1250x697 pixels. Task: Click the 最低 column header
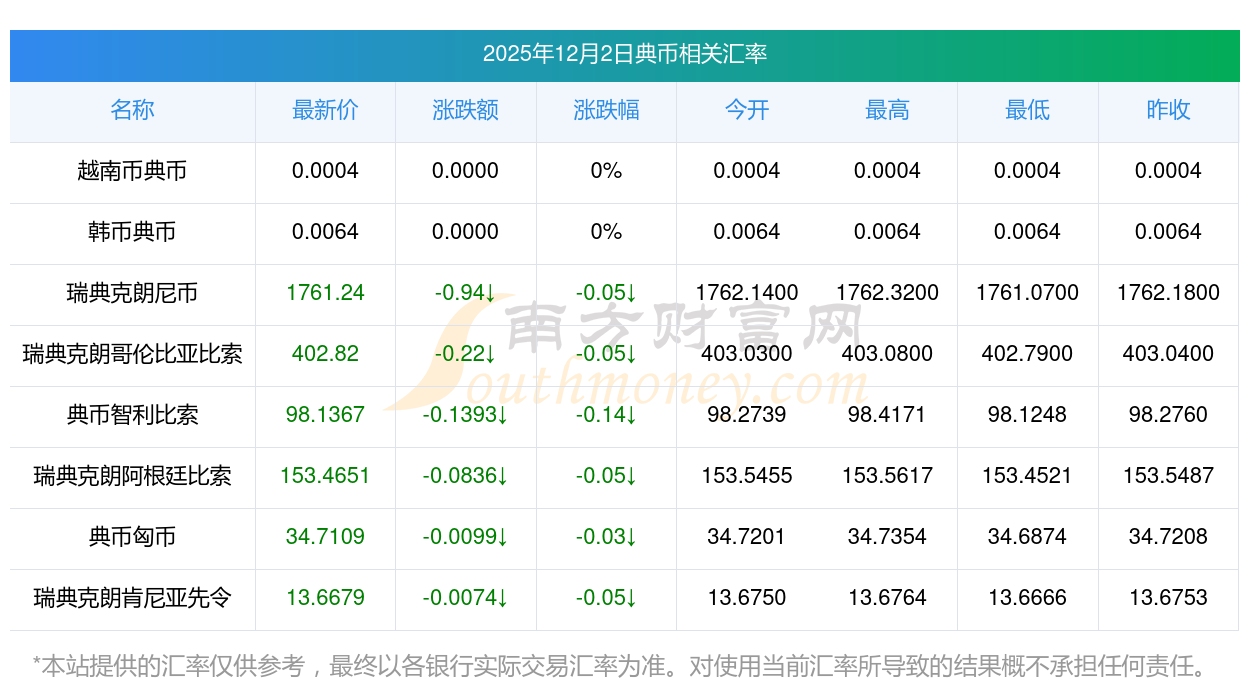(x=1027, y=110)
